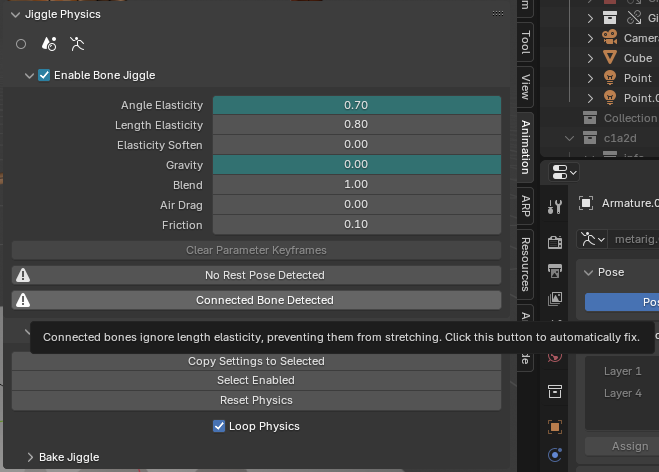
Task: Expand the Gi collection row in outliner
Action: pyautogui.click(x=590, y=18)
